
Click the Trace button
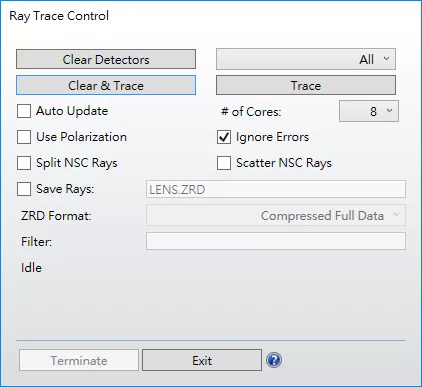306,85
